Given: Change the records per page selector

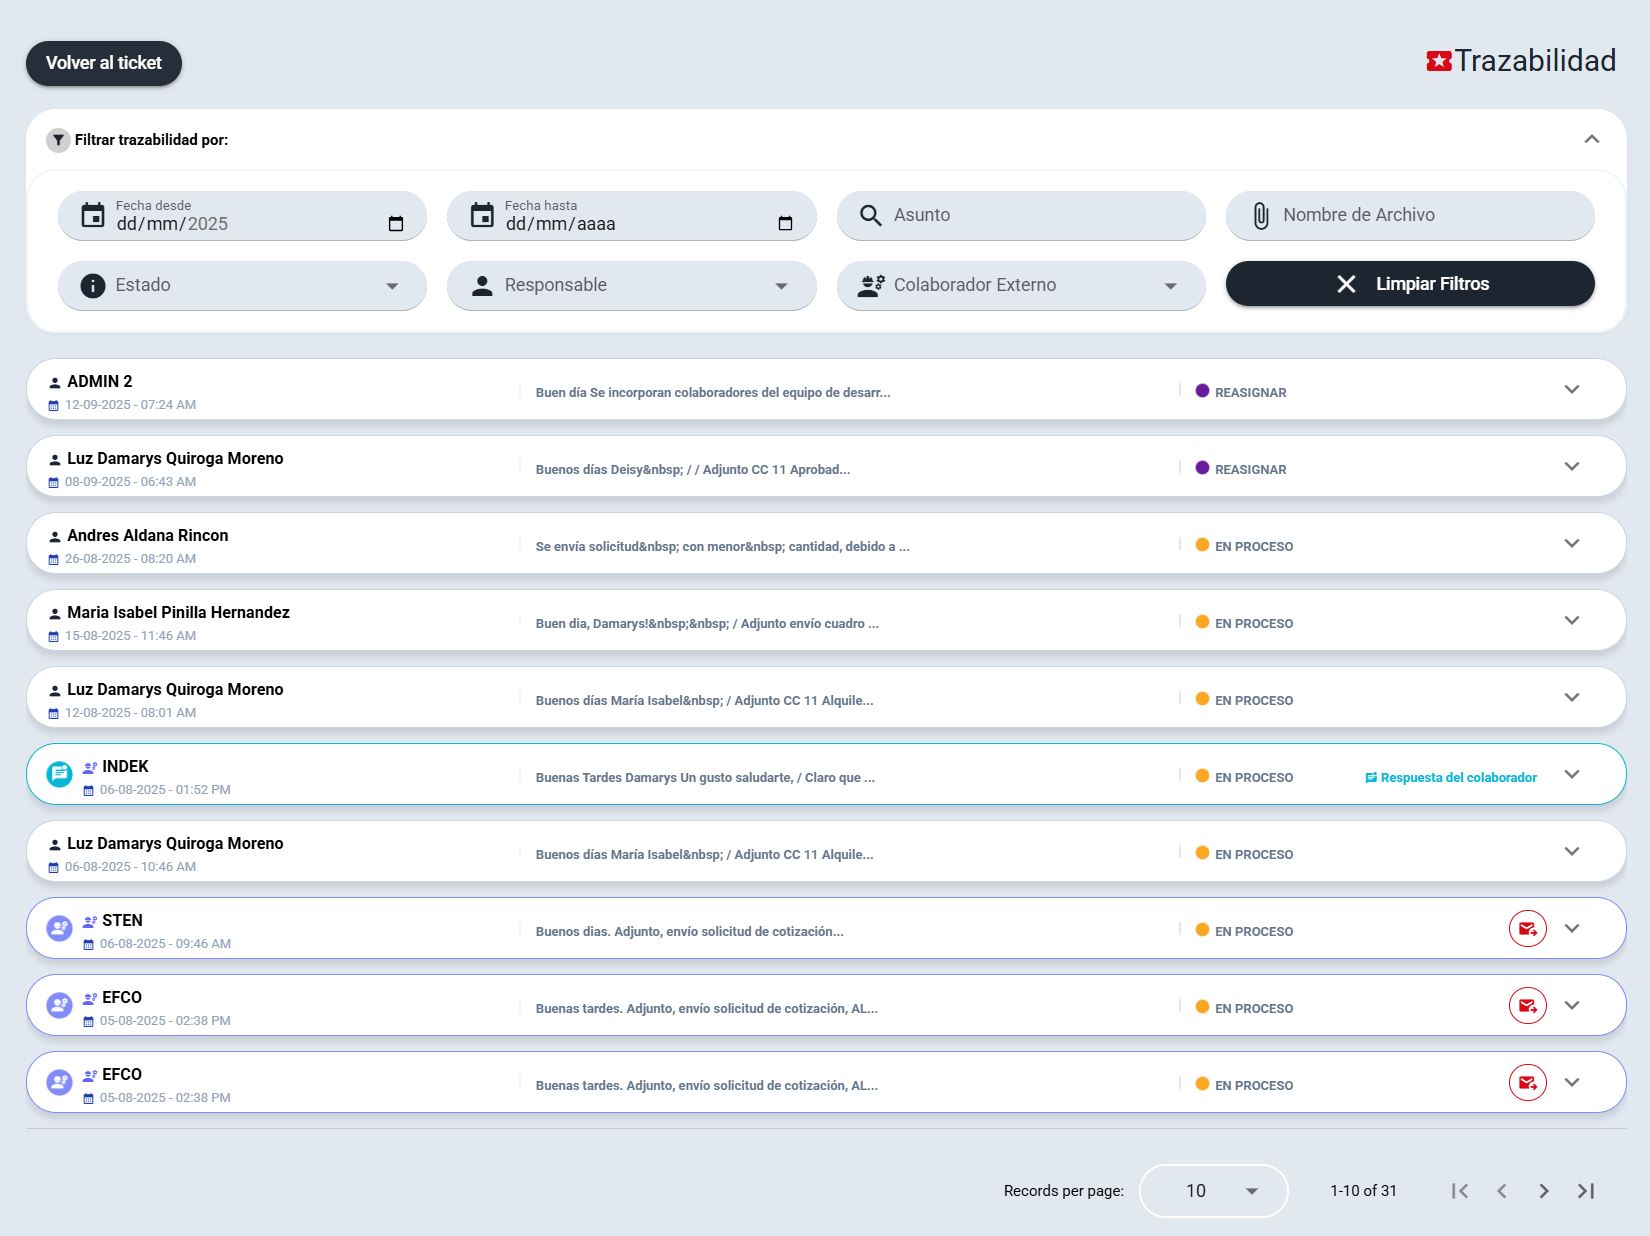Looking at the screenshot, I should pos(1213,1191).
